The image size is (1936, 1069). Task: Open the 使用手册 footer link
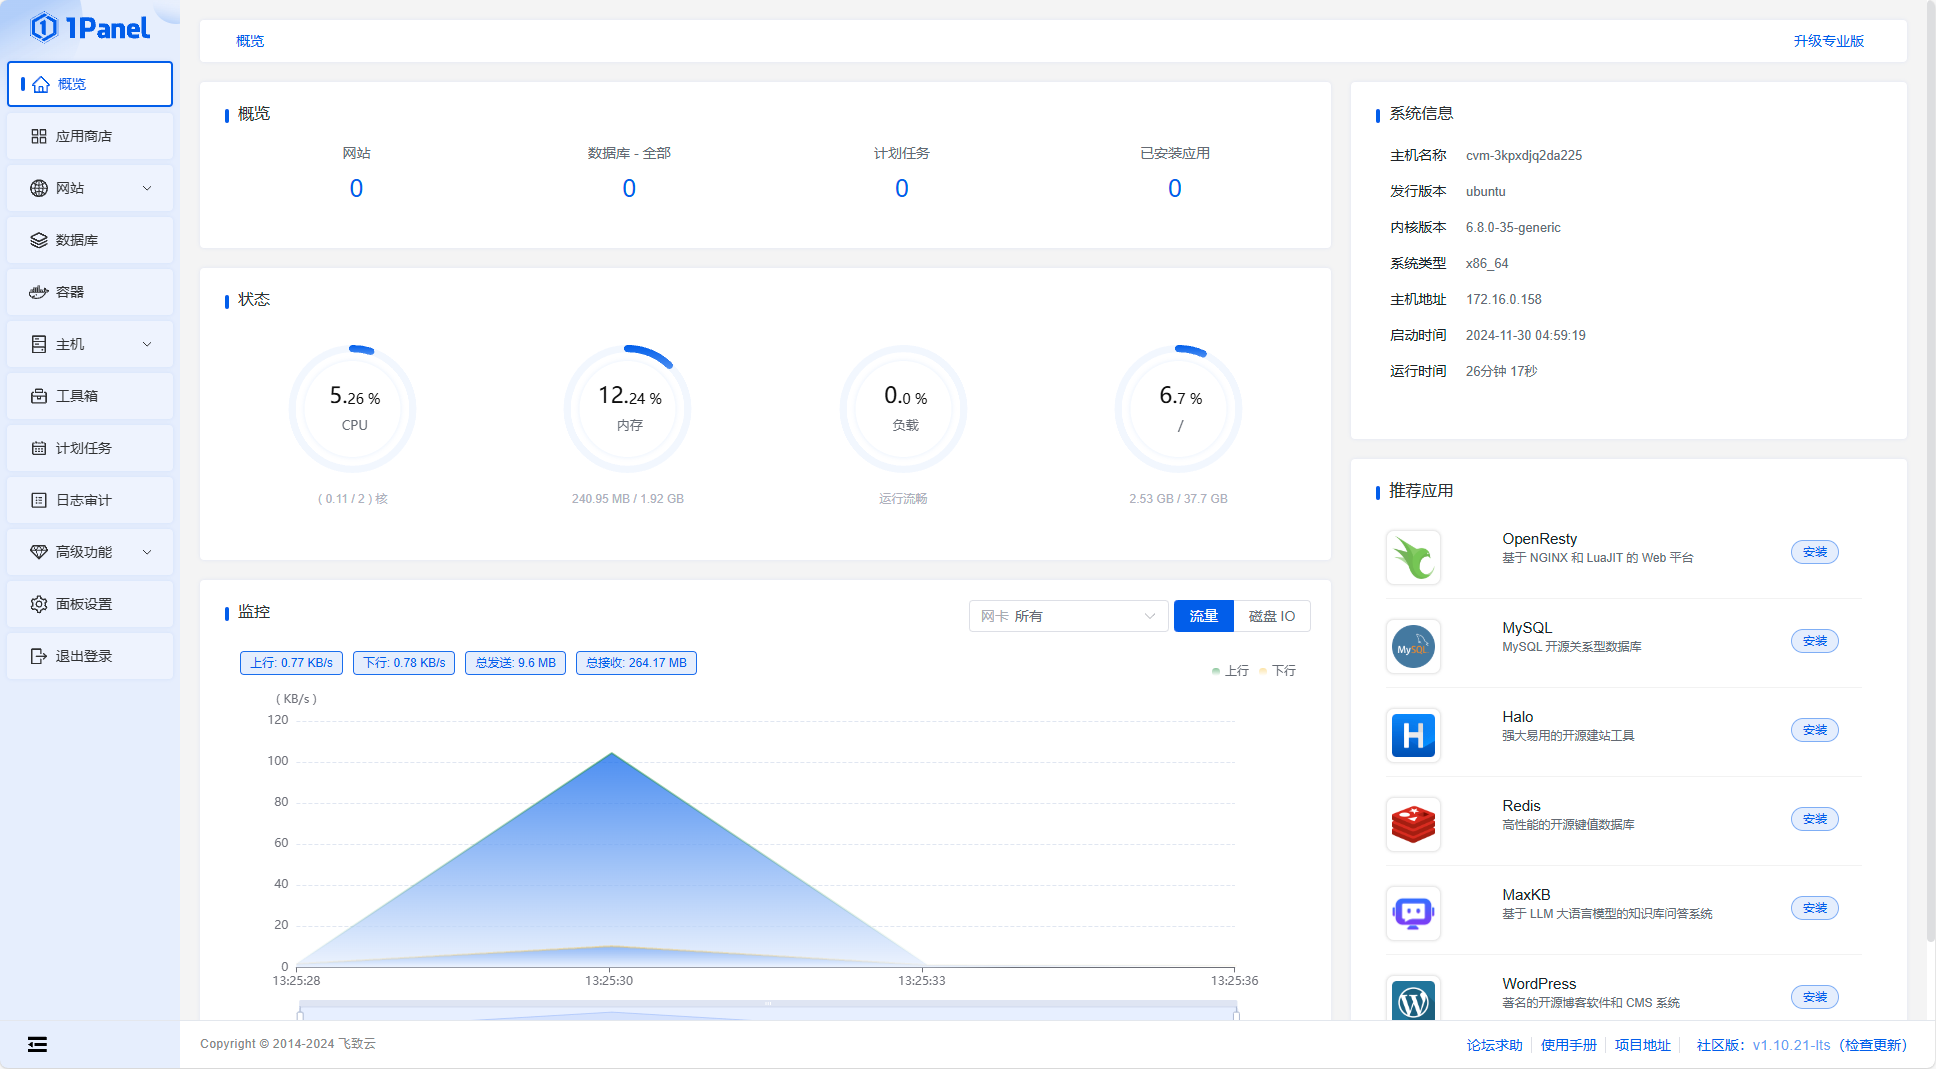[x=1568, y=1045]
